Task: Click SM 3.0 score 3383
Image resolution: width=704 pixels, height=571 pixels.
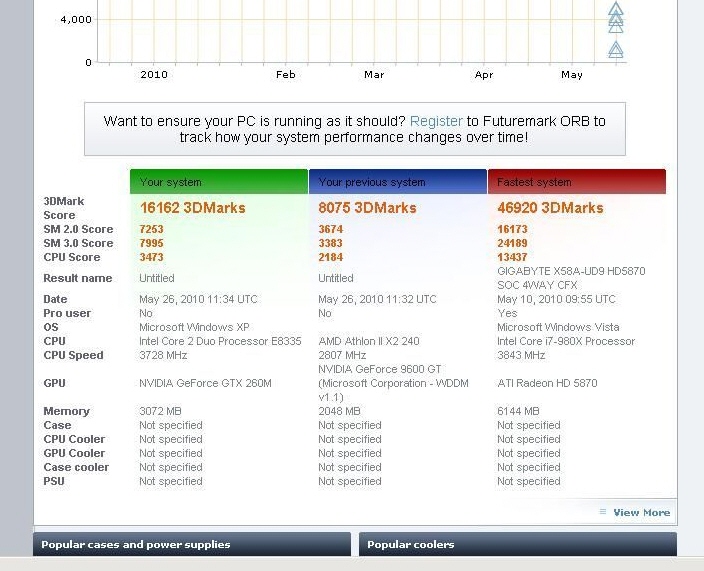Action: coord(330,243)
